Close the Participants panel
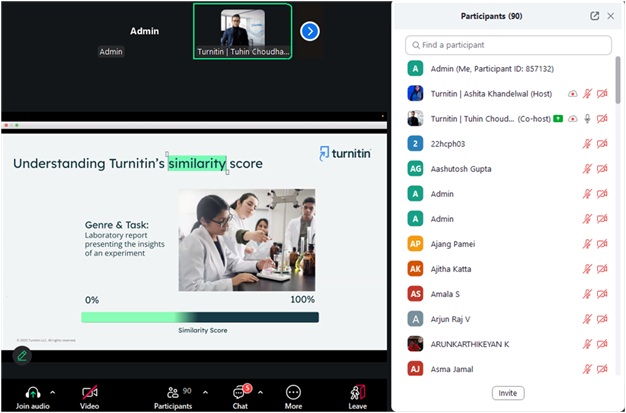 click(610, 16)
